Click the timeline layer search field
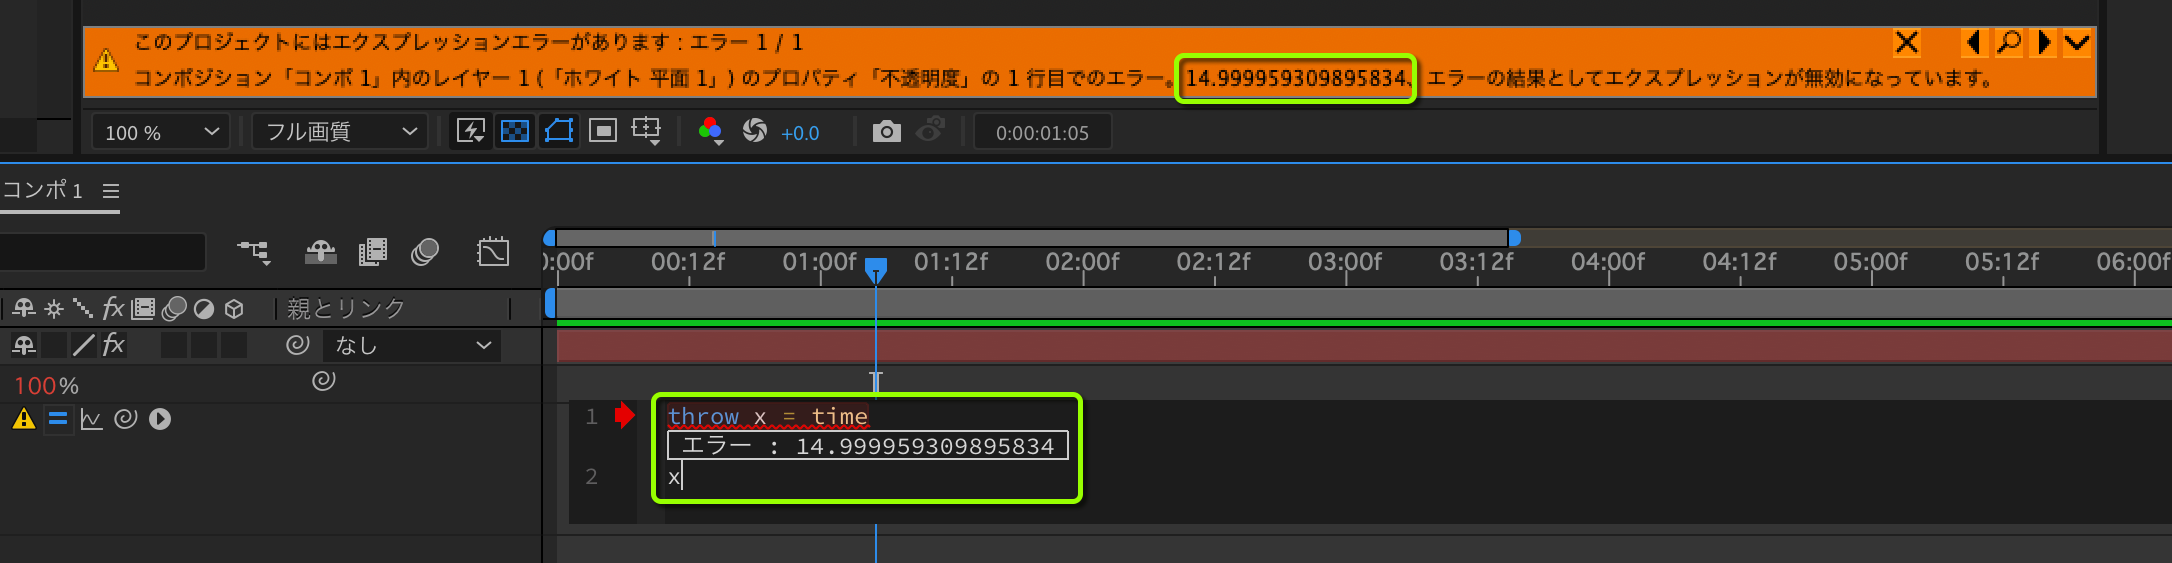Image resolution: width=2172 pixels, height=563 pixels. tap(100, 252)
